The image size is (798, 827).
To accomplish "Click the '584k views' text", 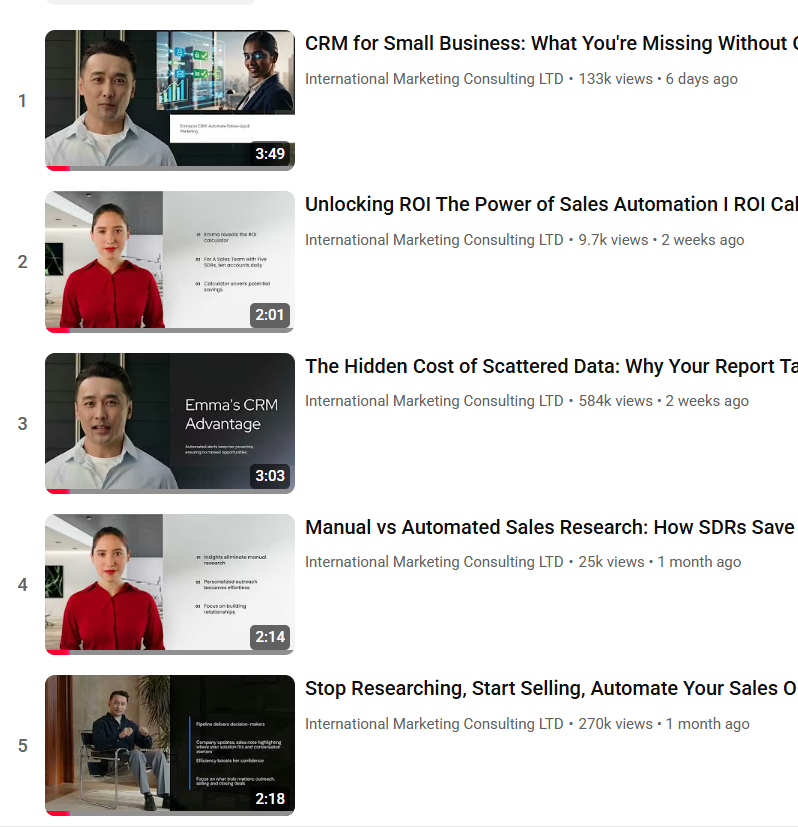I will pyautogui.click(x=616, y=401).
